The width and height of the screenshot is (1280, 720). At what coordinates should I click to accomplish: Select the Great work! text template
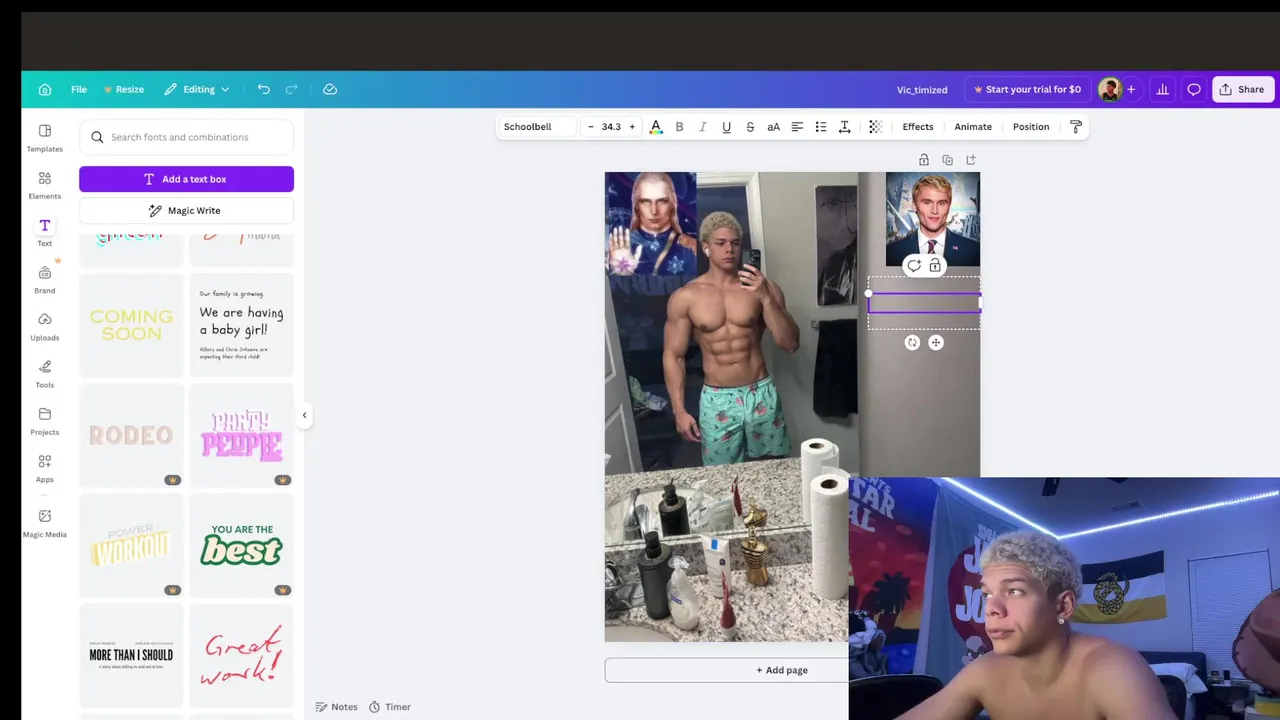[241, 655]
